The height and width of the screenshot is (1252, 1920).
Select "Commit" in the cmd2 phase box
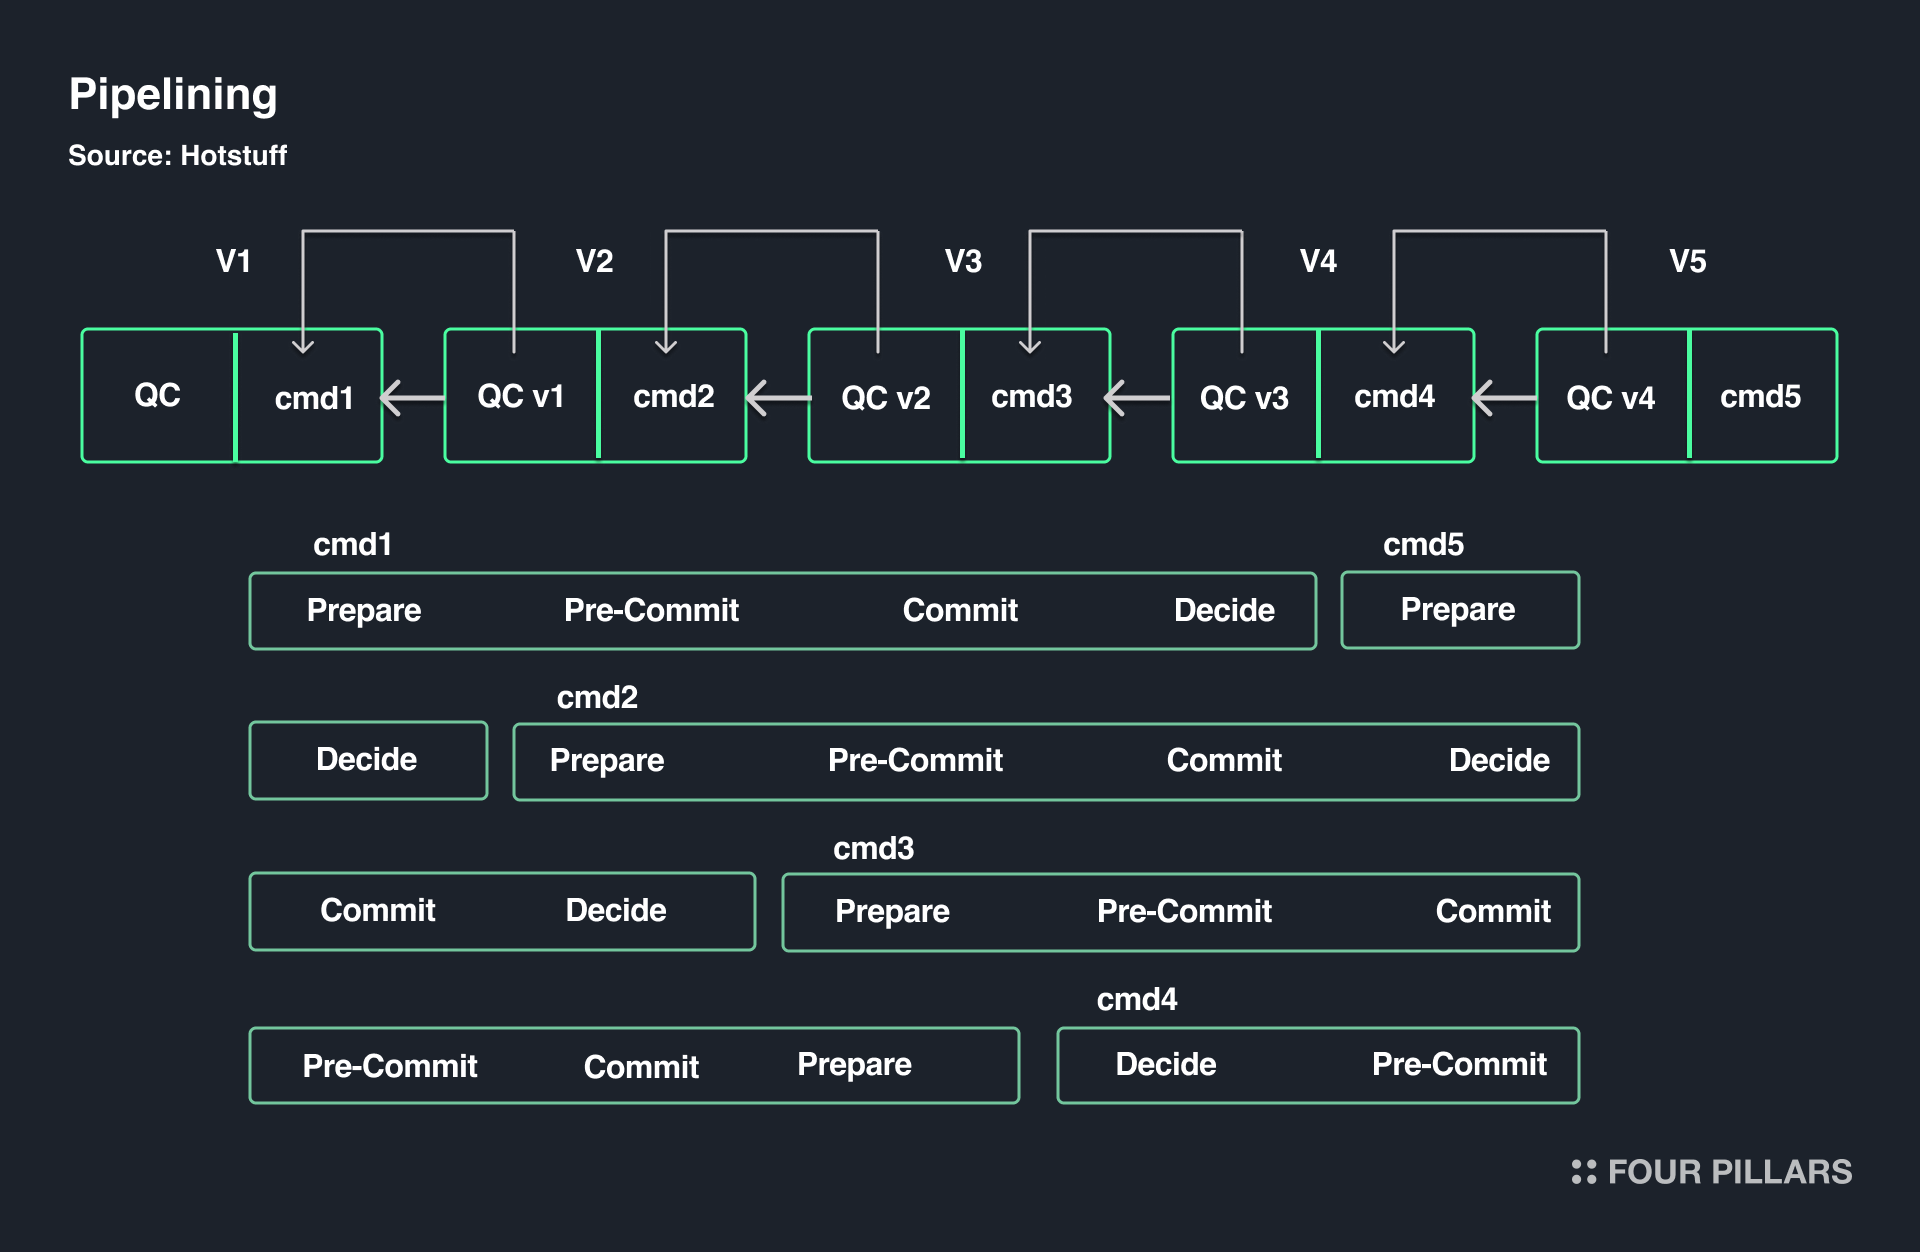pos(1224,761)
